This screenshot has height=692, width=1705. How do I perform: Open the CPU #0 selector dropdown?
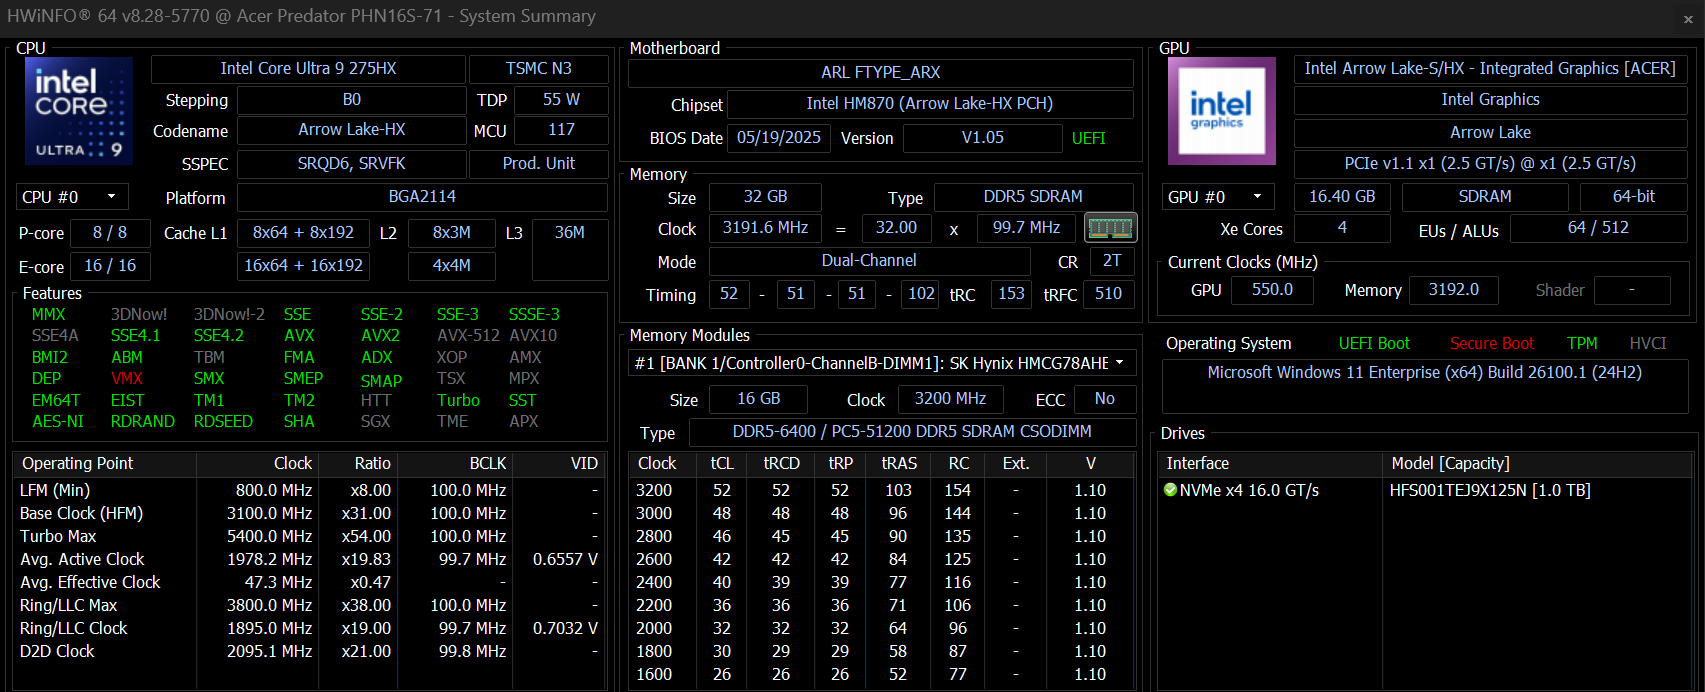[x=72, y=197]
